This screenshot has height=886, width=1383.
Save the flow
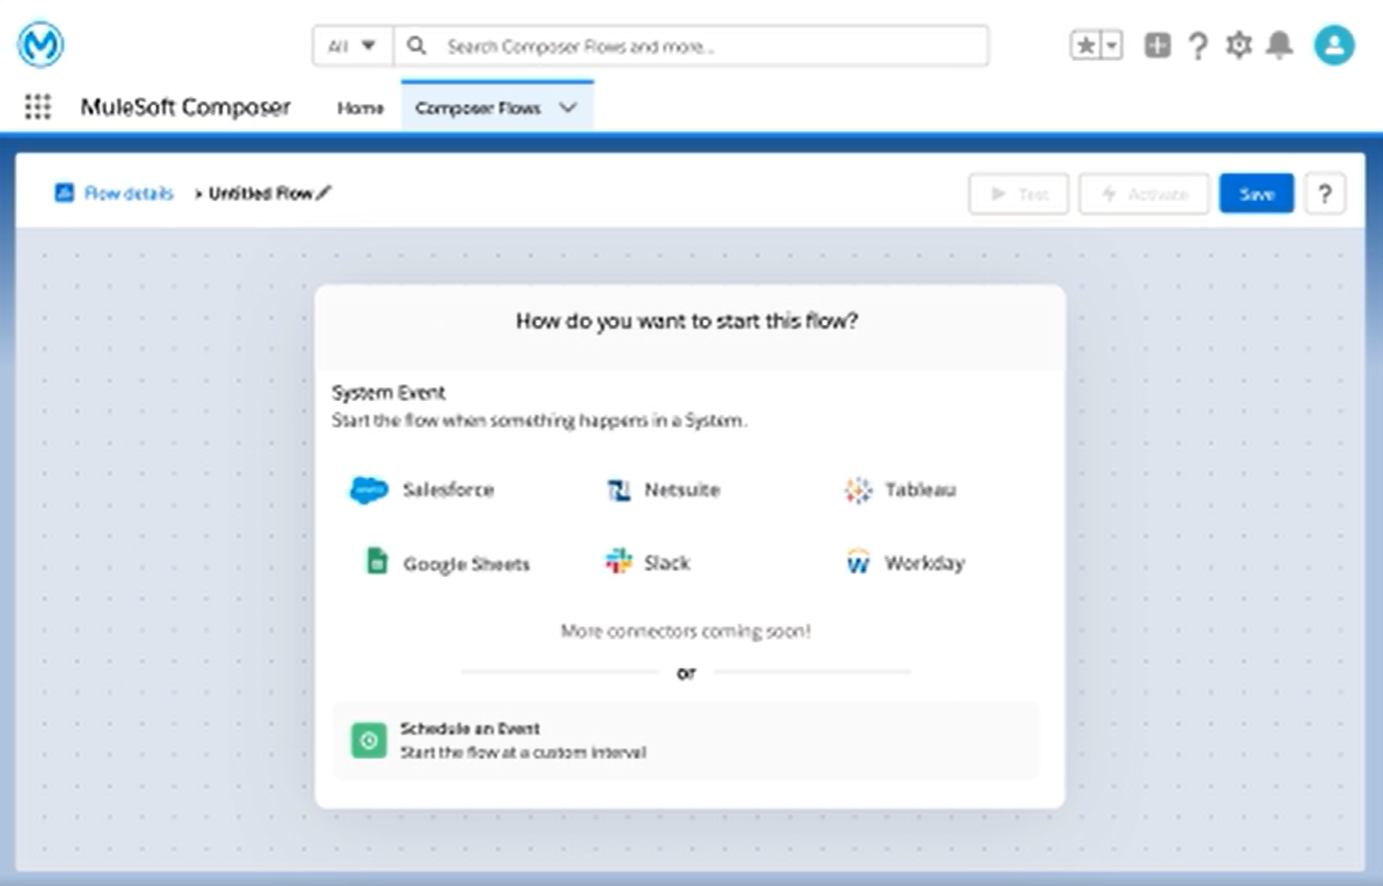tap(1256, 194)
